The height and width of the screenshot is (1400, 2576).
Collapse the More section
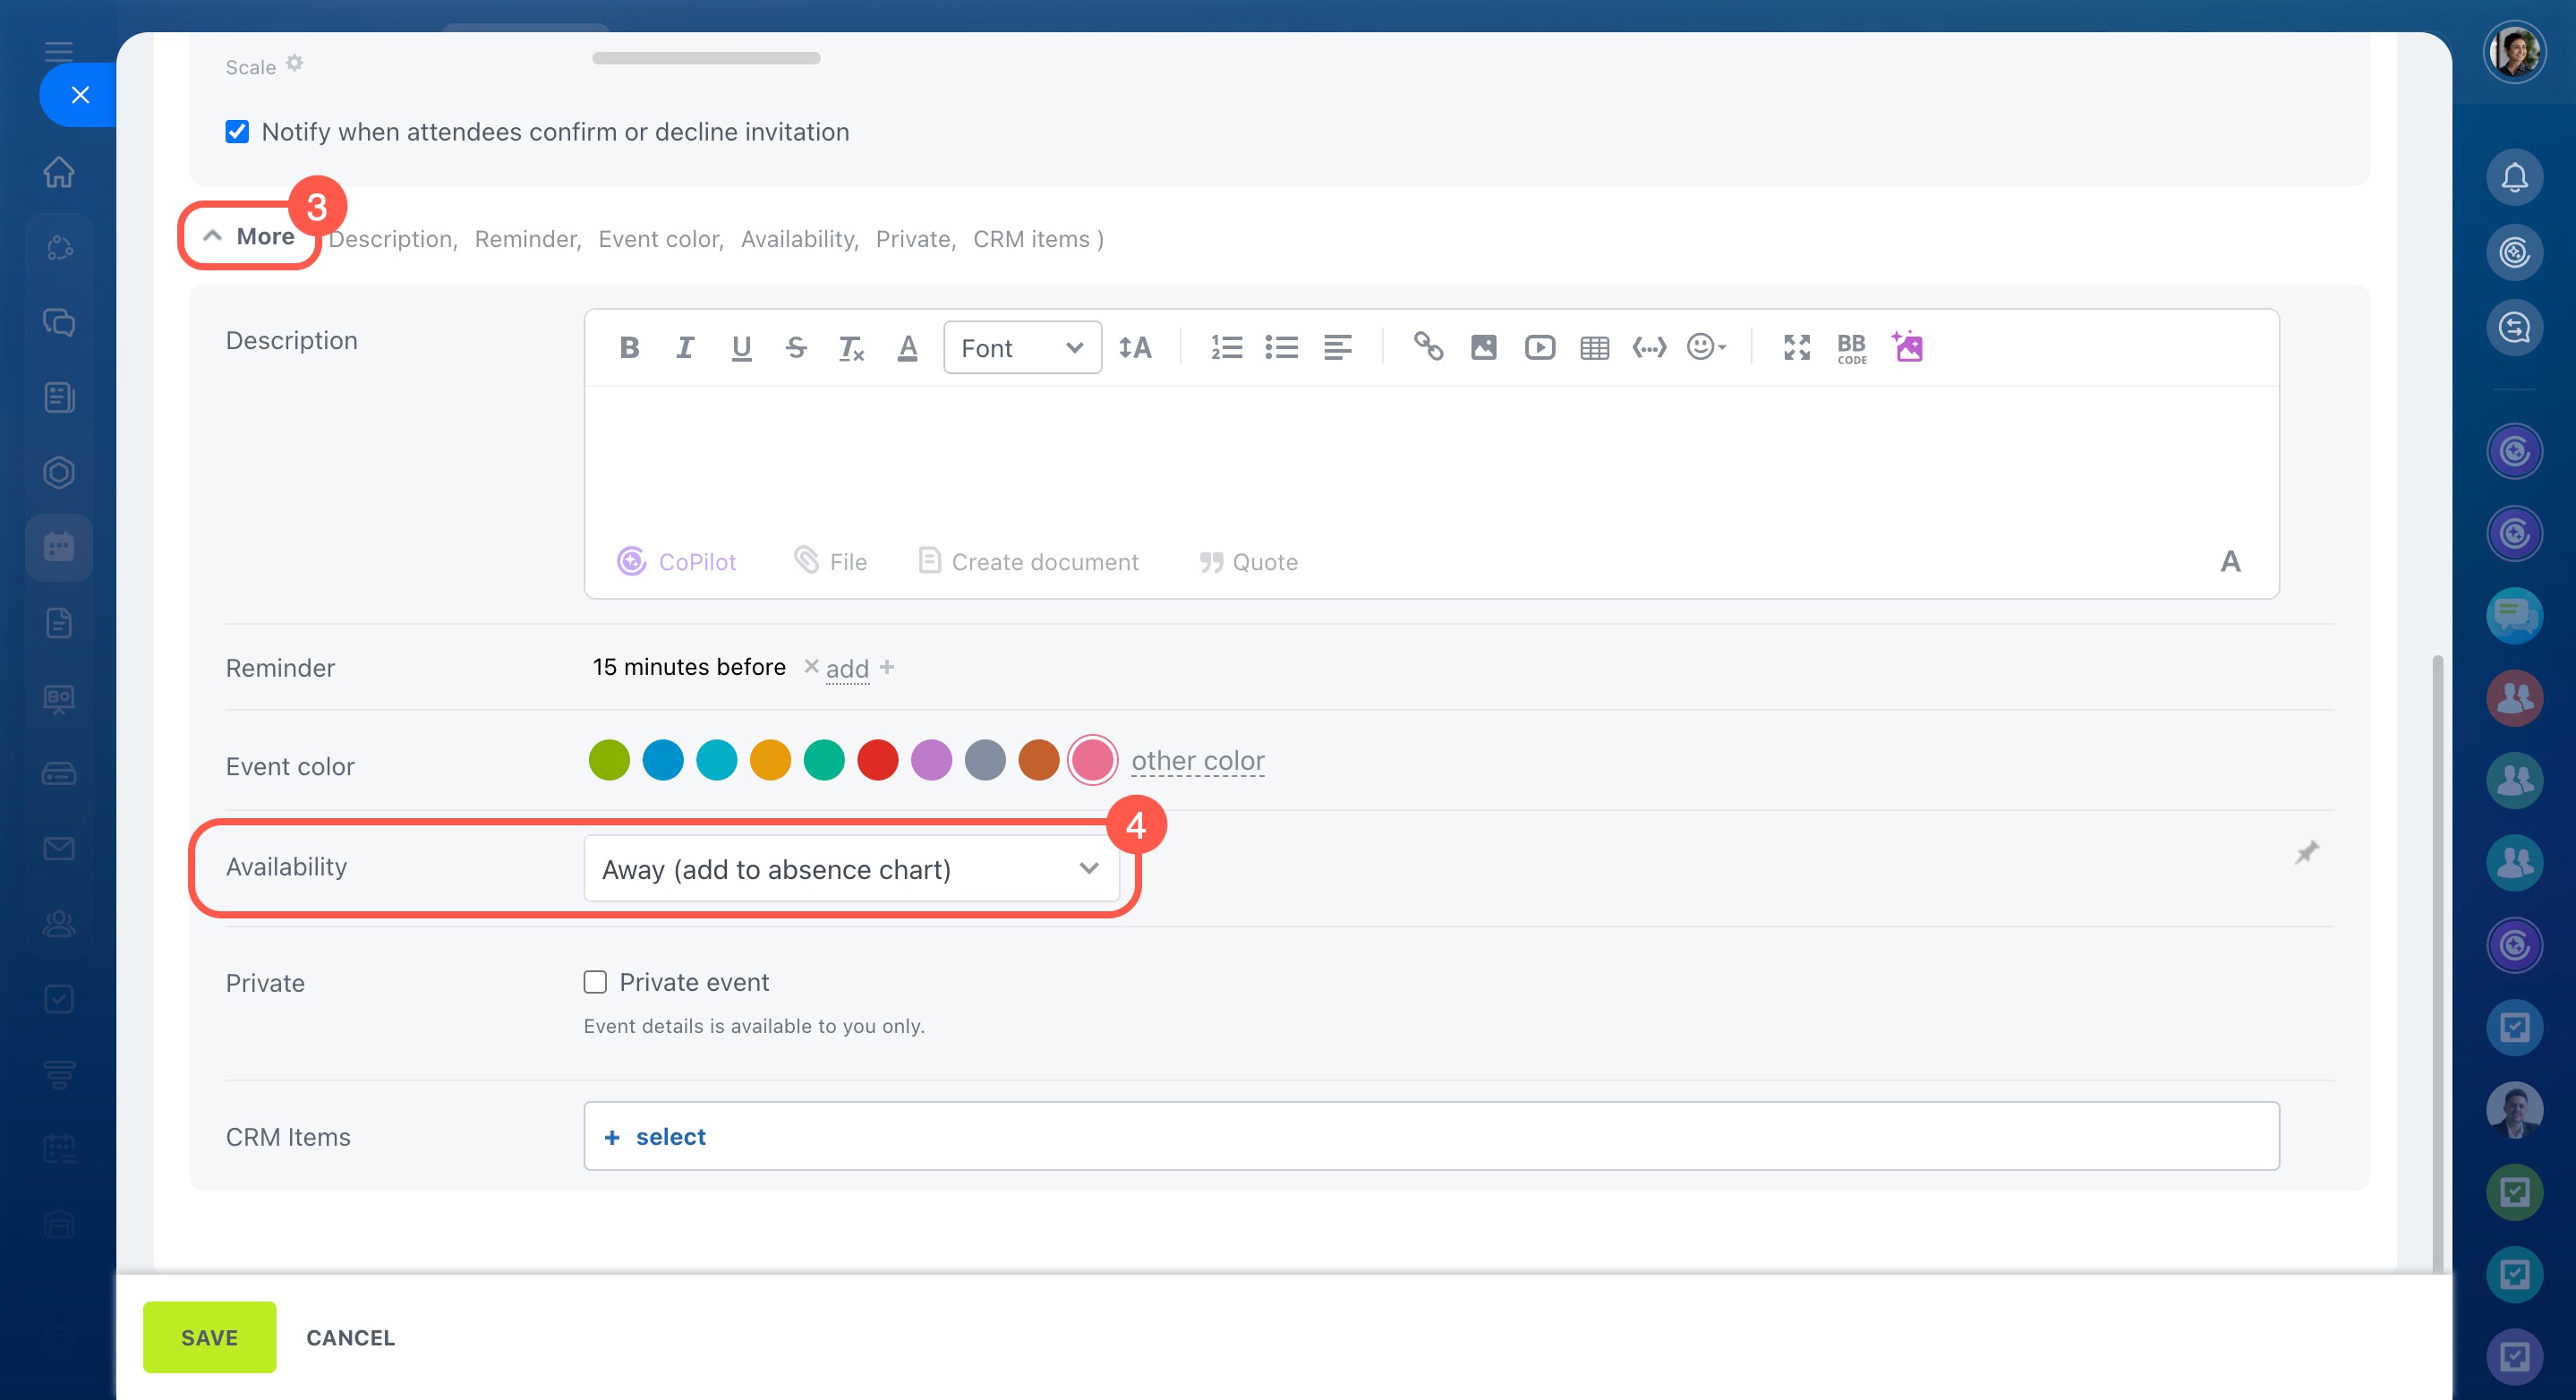pos(249,236)
